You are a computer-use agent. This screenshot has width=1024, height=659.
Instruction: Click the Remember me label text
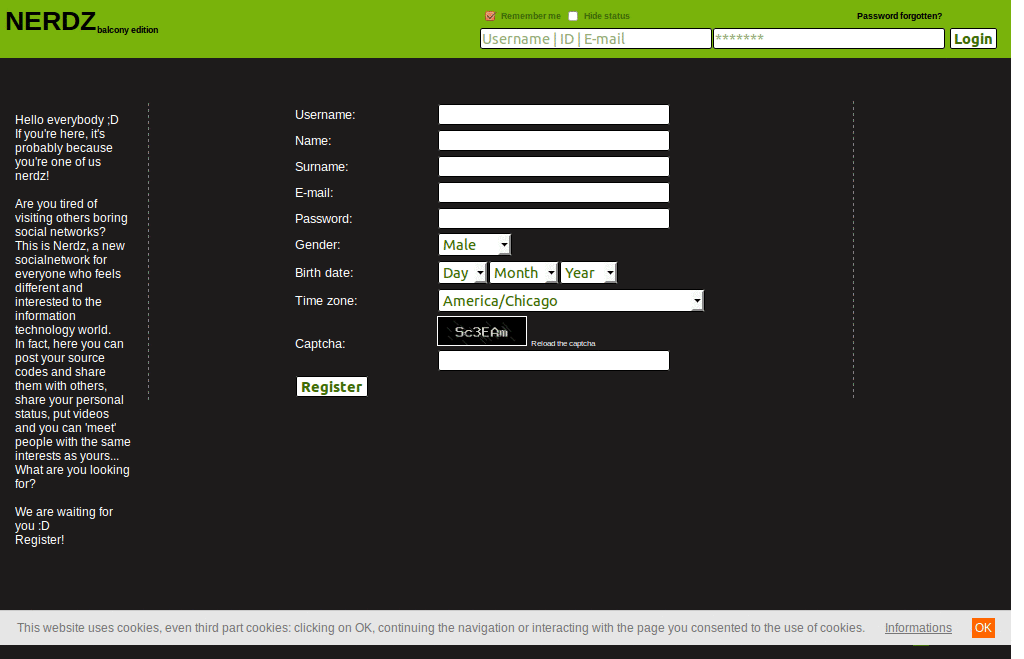(531, 16)
